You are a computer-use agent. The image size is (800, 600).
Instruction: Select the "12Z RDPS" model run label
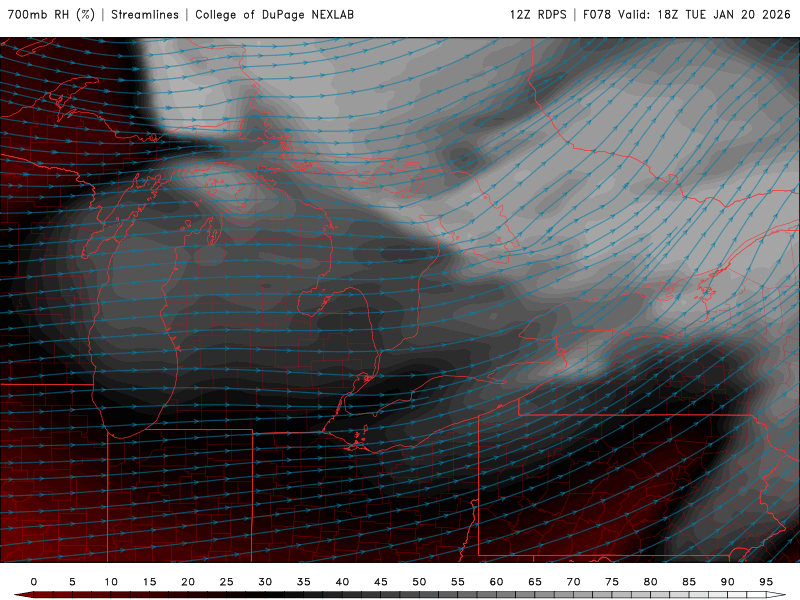pos(538,14)
